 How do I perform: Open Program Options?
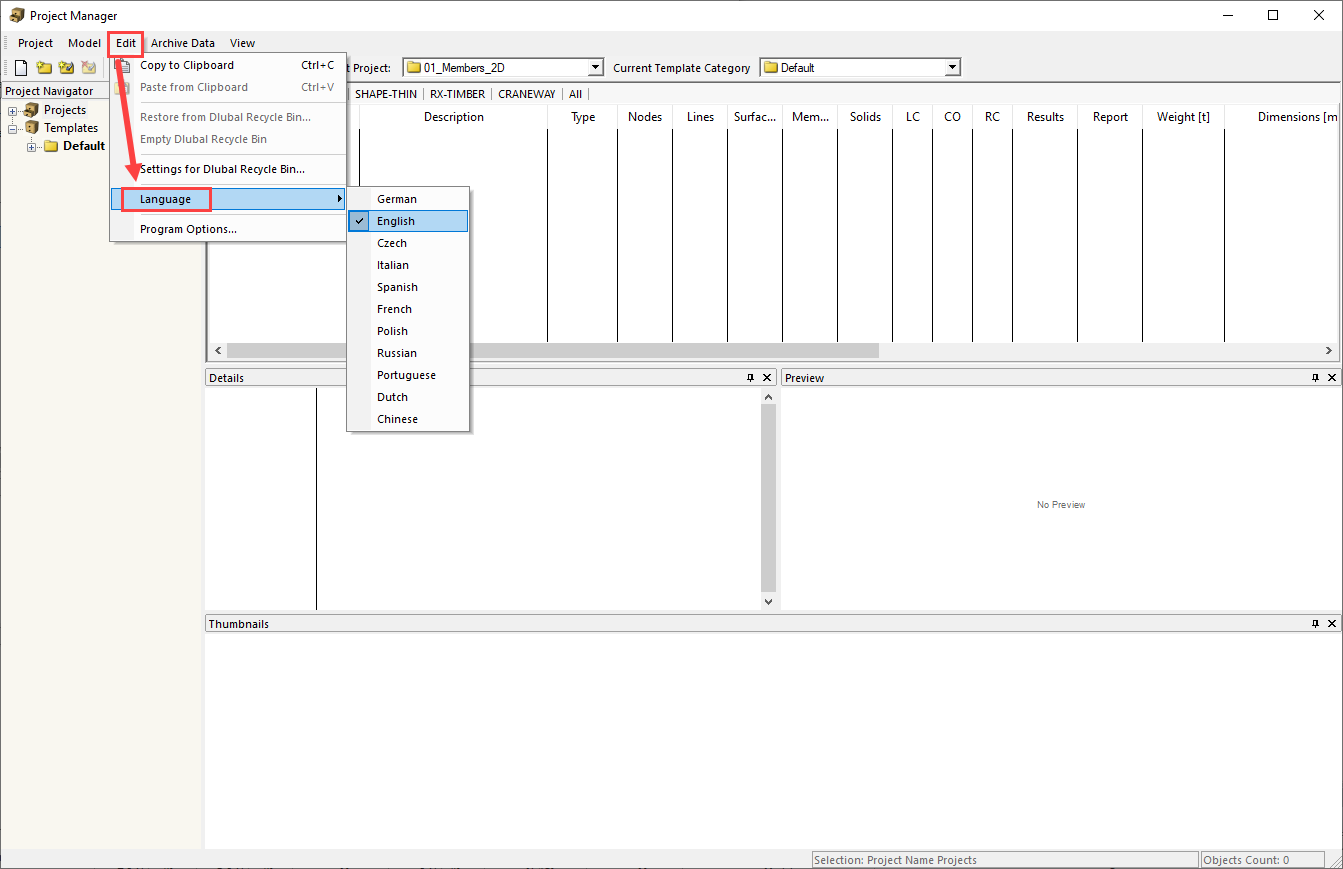click(228, 229)
